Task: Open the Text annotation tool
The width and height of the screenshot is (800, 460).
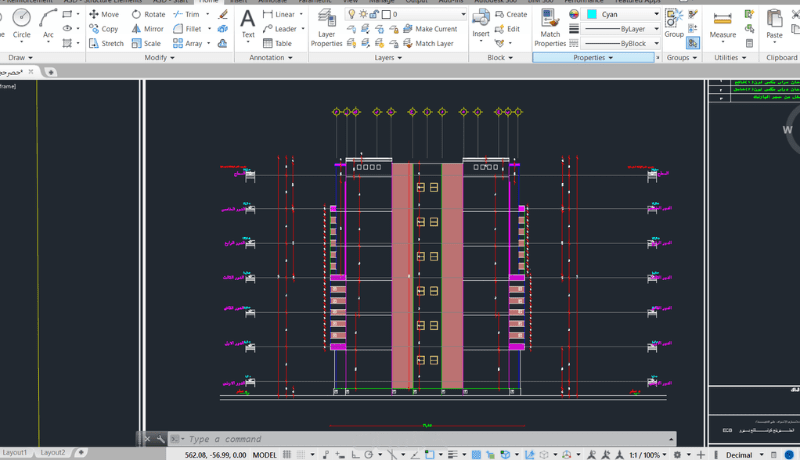Action: pyautogui.click(x=248, y=24)
